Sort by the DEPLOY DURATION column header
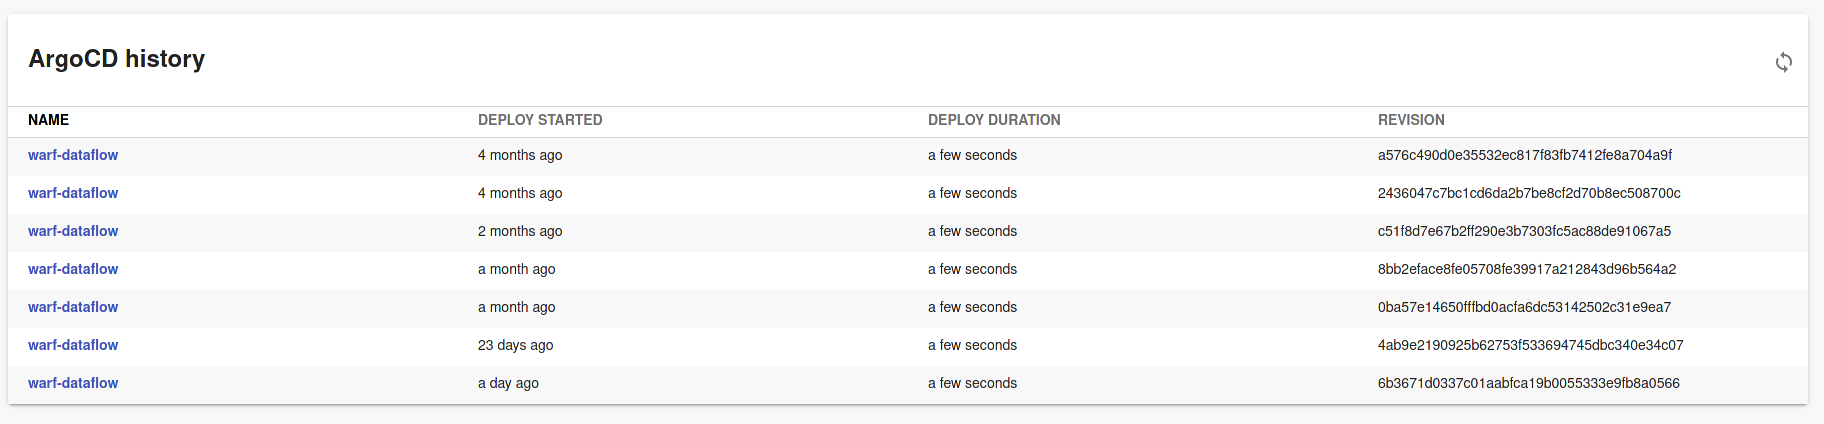The width and height of the screenshot is (1824, 424). pyautogui.click(x=994, y=120)
